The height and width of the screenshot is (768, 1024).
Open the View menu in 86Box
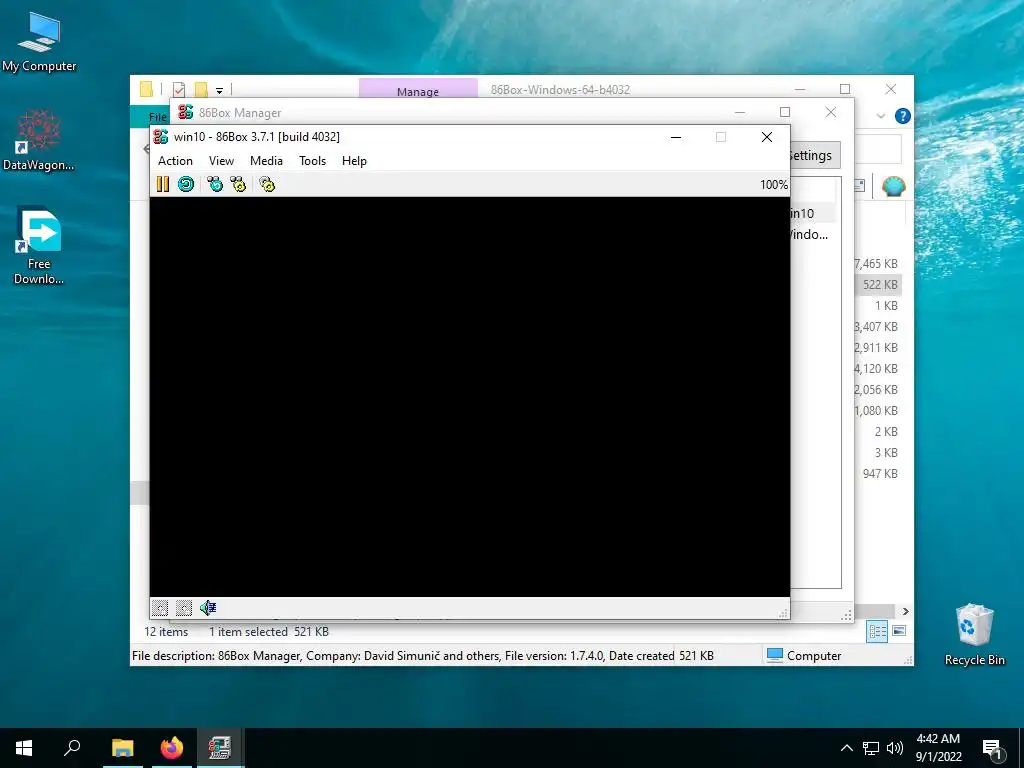[221, 161]
